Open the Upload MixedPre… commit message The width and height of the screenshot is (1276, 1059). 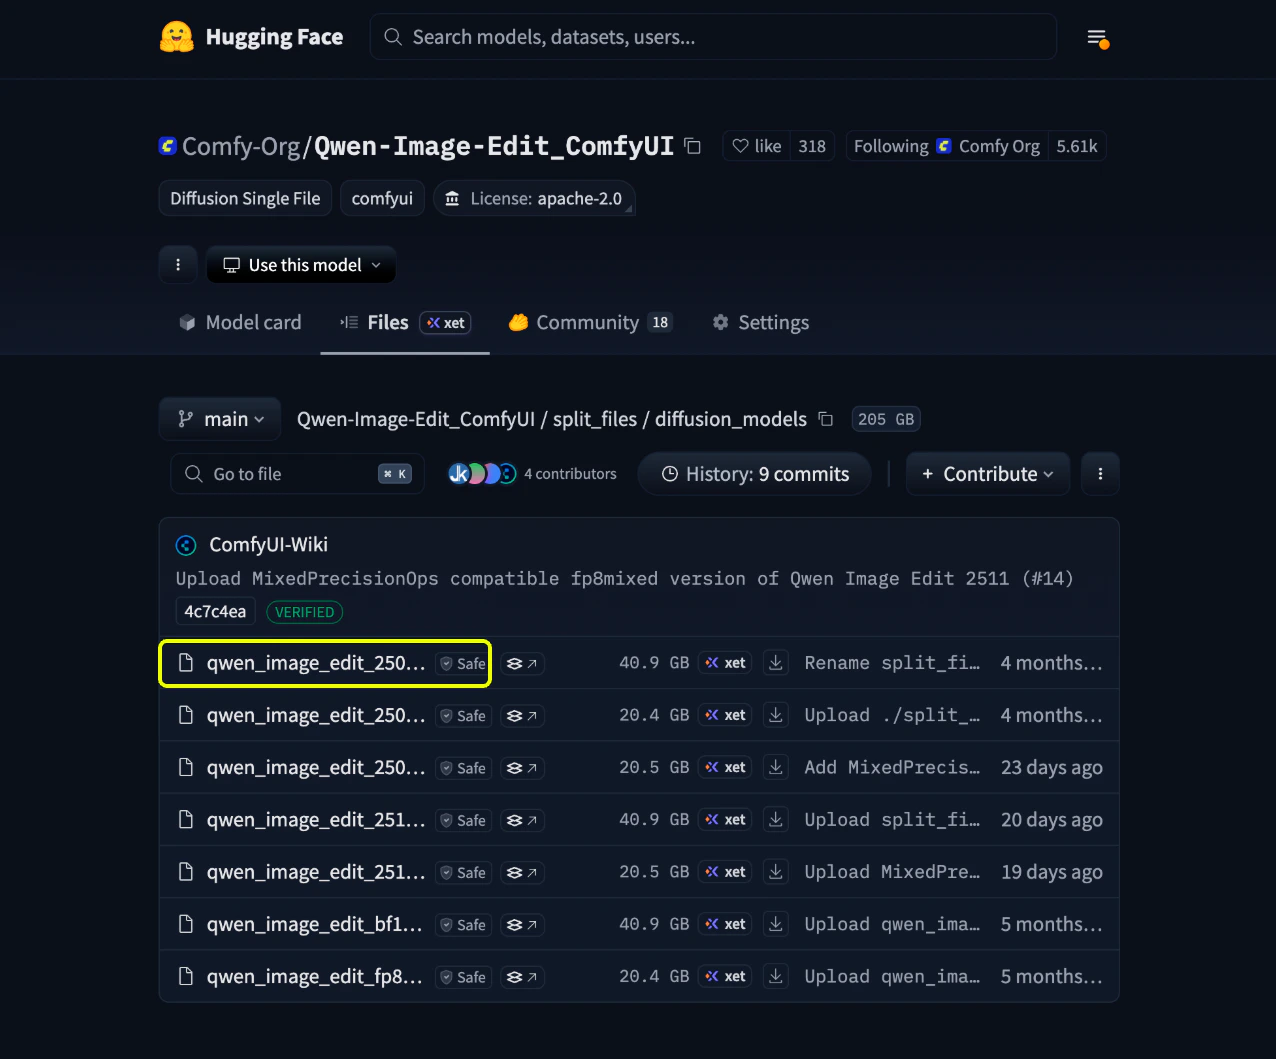[892, 872]
